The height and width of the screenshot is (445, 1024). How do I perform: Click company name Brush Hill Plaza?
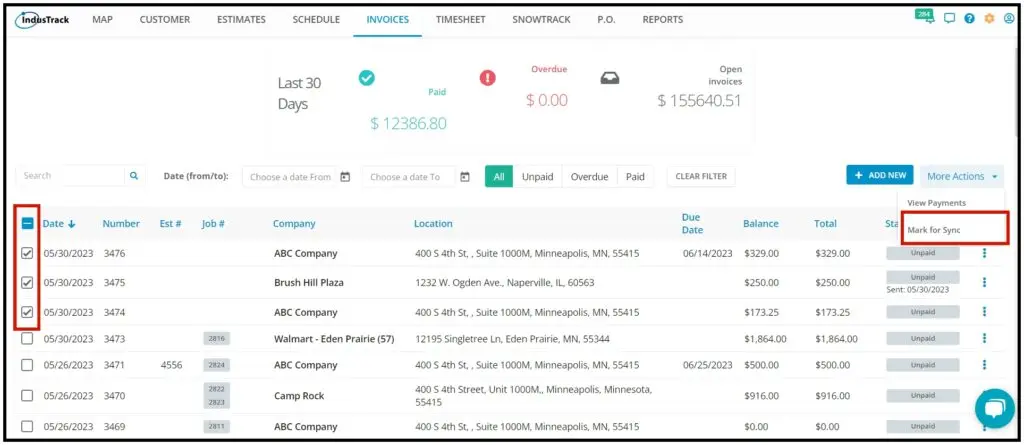309,283
